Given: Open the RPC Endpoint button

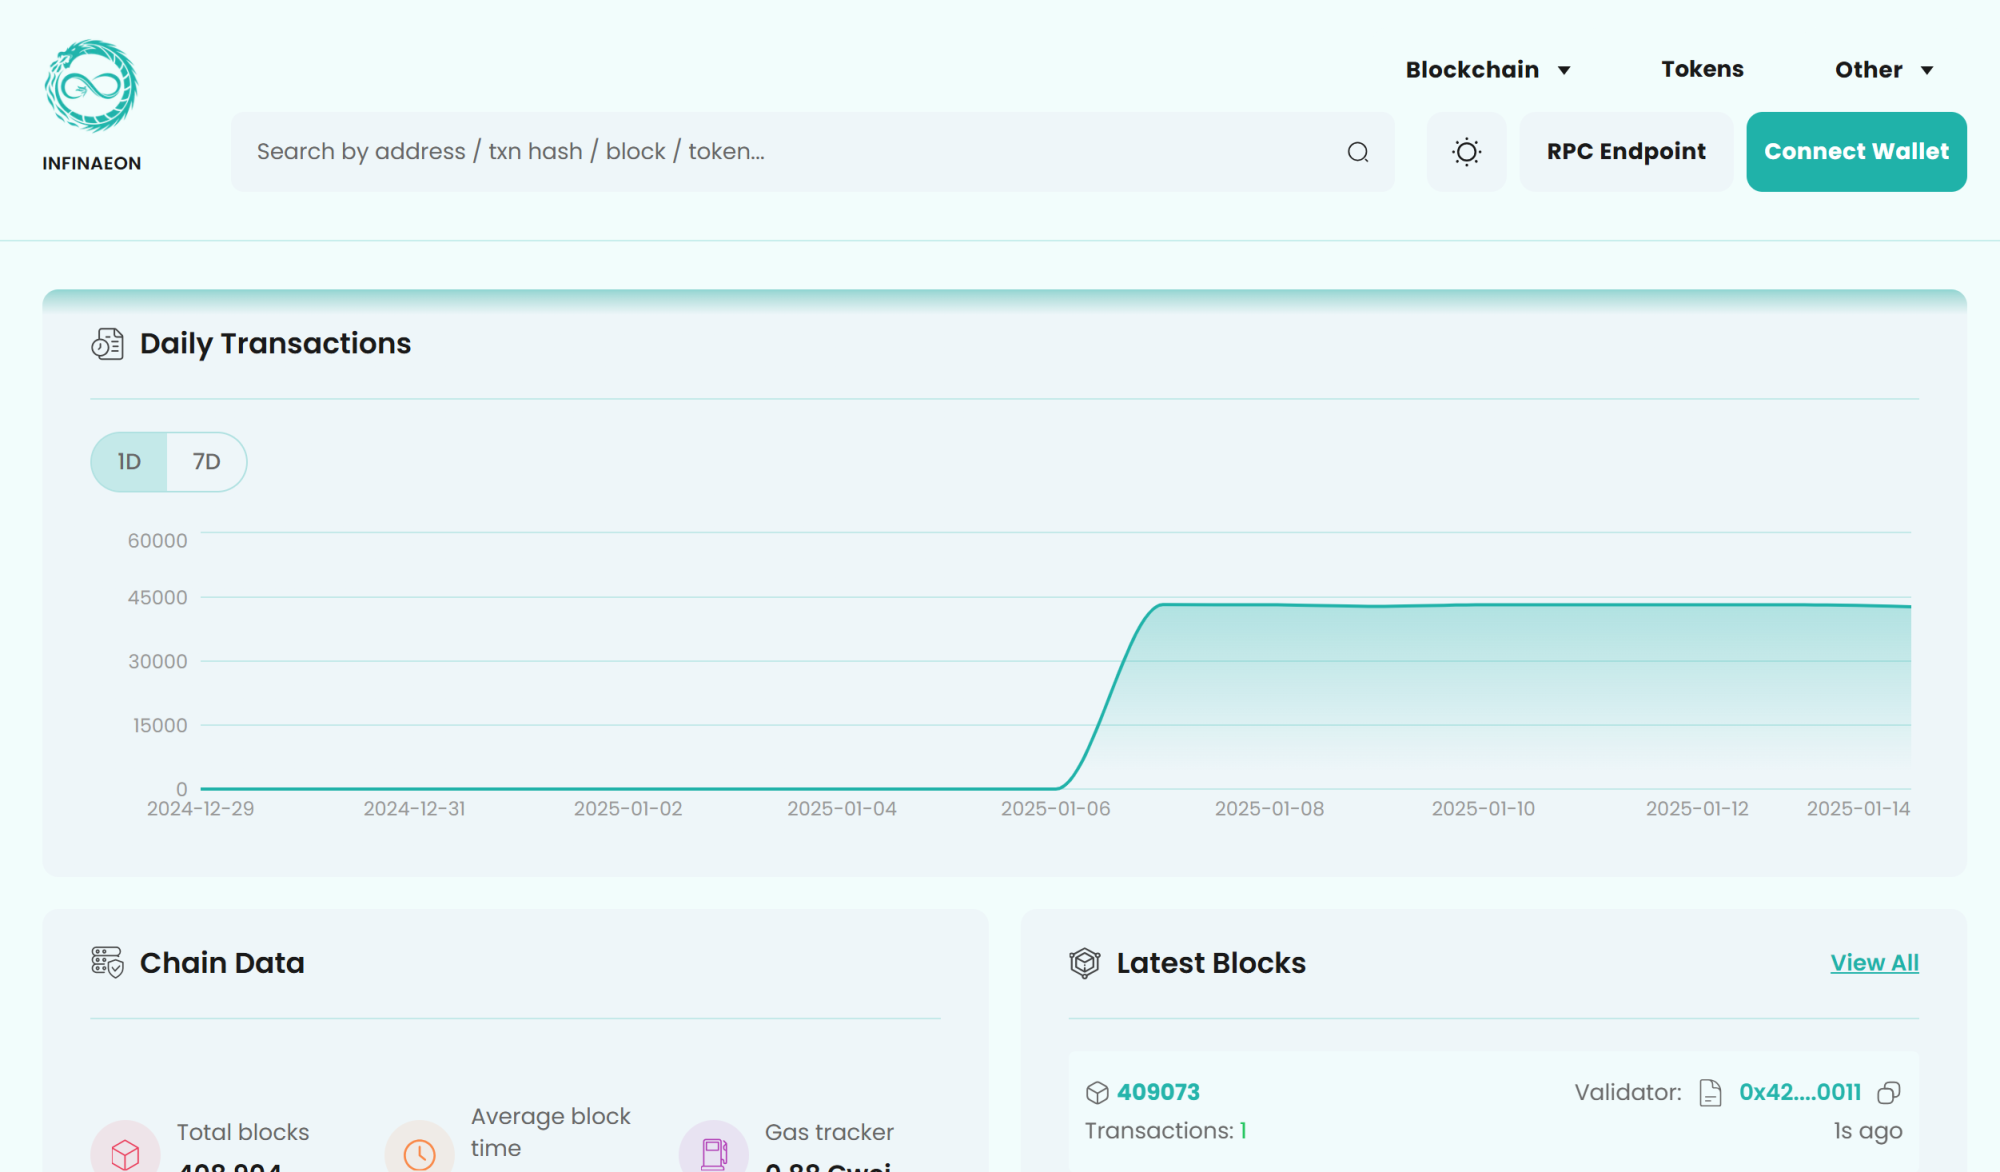Looking at the screenshot, I should 1626,152.
